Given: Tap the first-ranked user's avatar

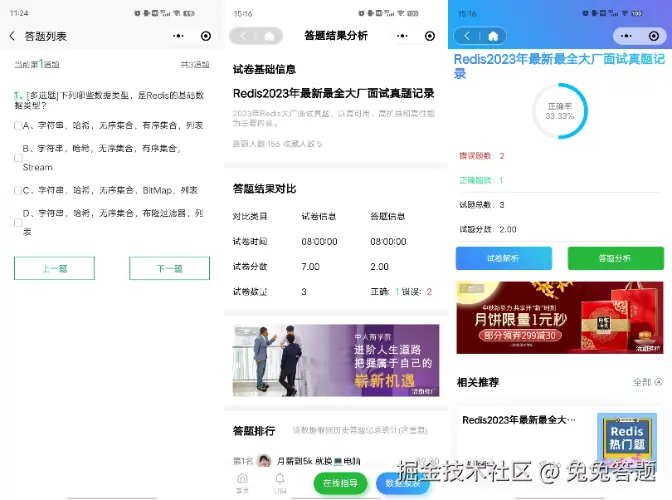Looking at the screenshot, I should click(x=264, y=461).
